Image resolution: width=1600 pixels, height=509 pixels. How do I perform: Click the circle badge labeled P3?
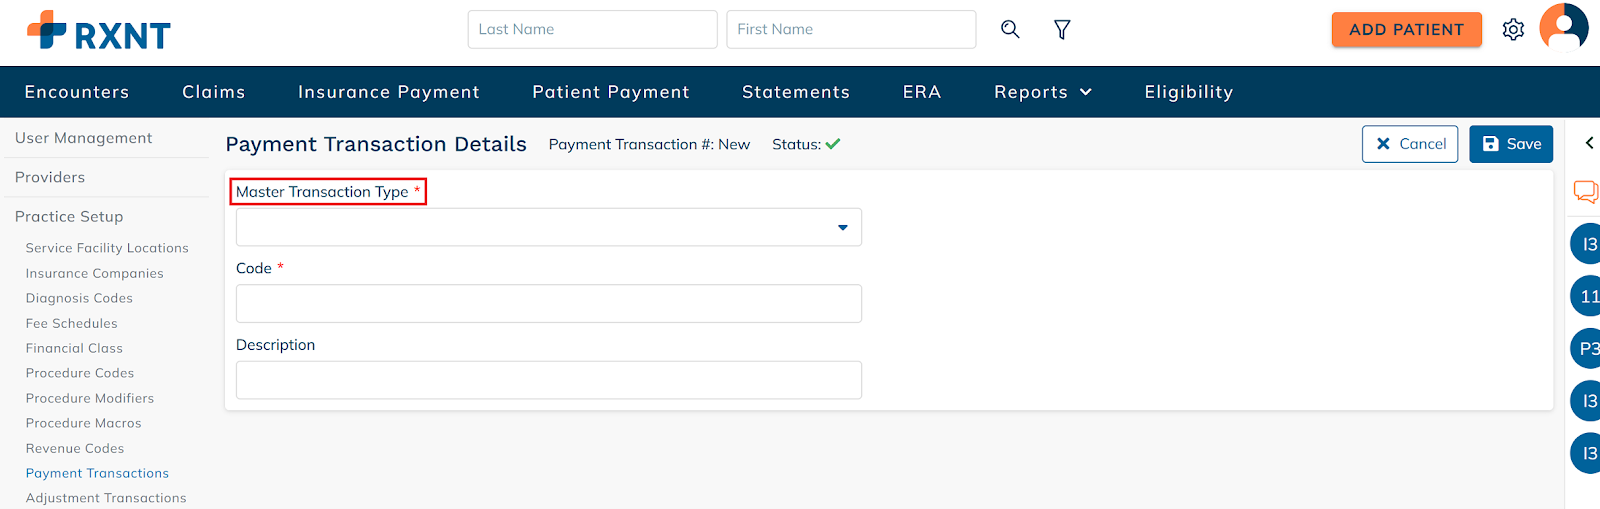(1588, 349)
